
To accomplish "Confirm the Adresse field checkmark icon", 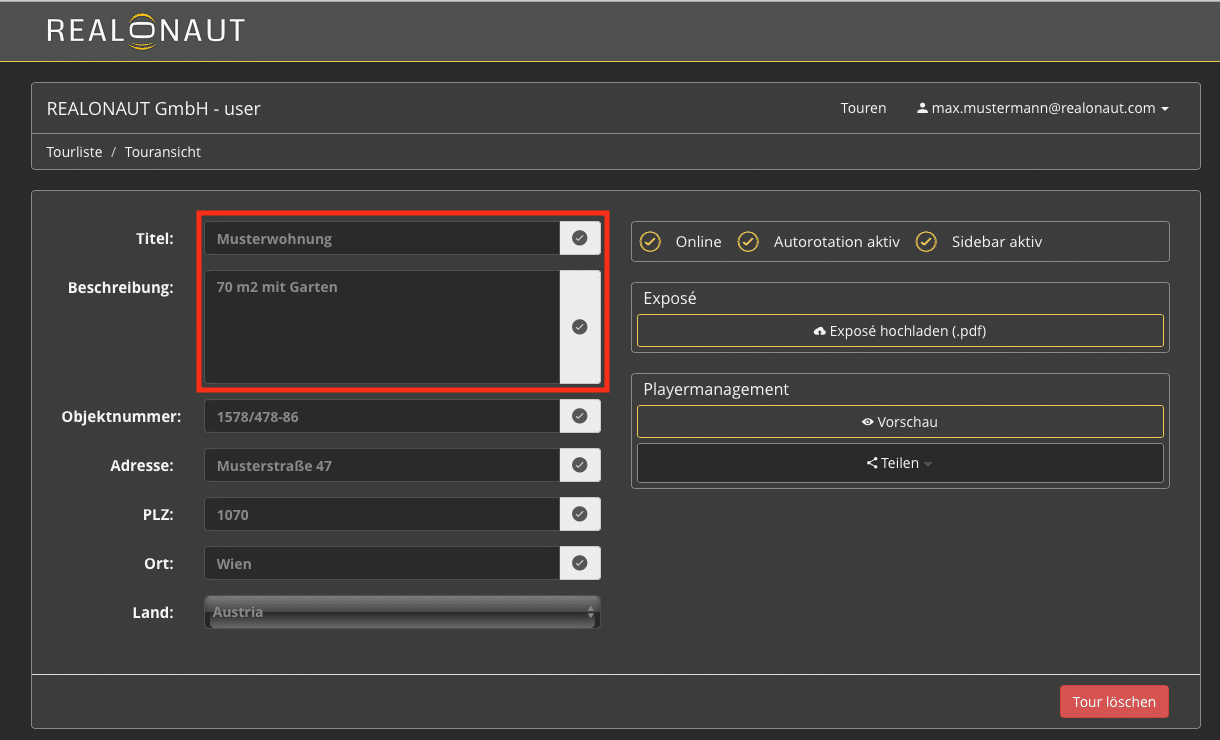I will 579,465.
